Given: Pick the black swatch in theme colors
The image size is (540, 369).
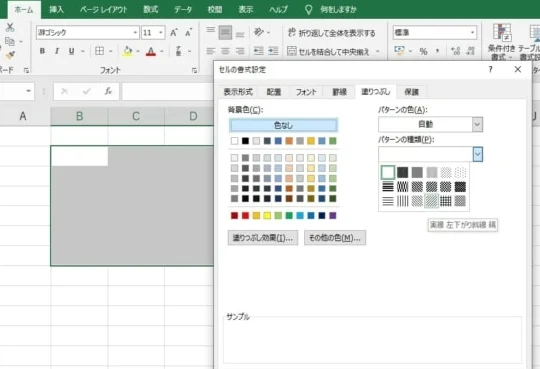Looking at the screenshot, I should point(245,141).
